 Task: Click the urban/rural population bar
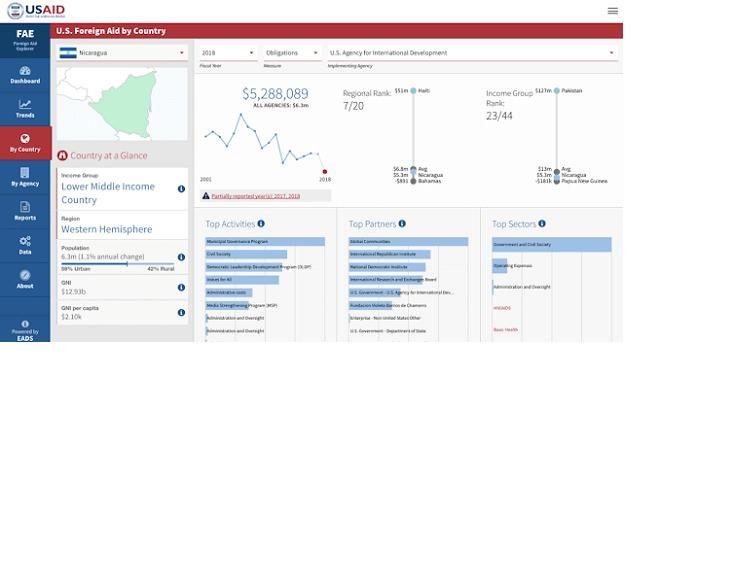118,264
